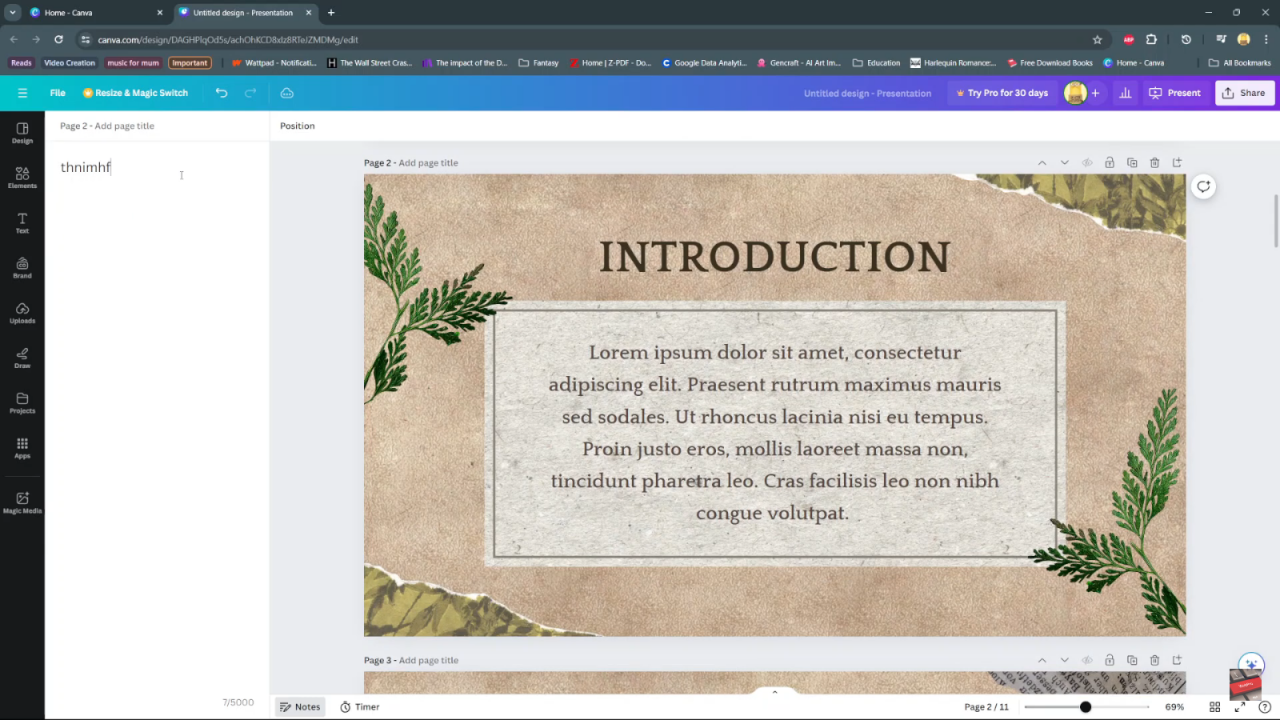1280x720 pixels.
Task: Hide Page 2 with eye icon
Action: pyautogui.click(x=1087, y=162)
